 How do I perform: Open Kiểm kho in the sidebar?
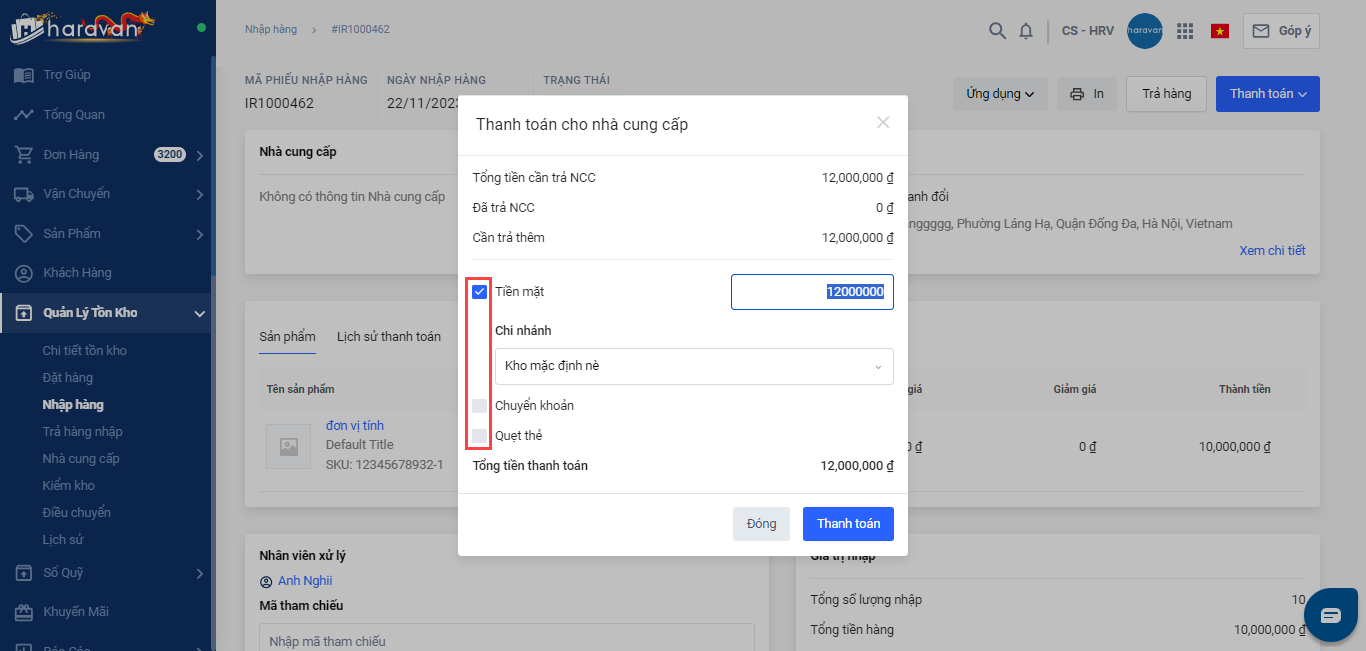coord(68,486)
